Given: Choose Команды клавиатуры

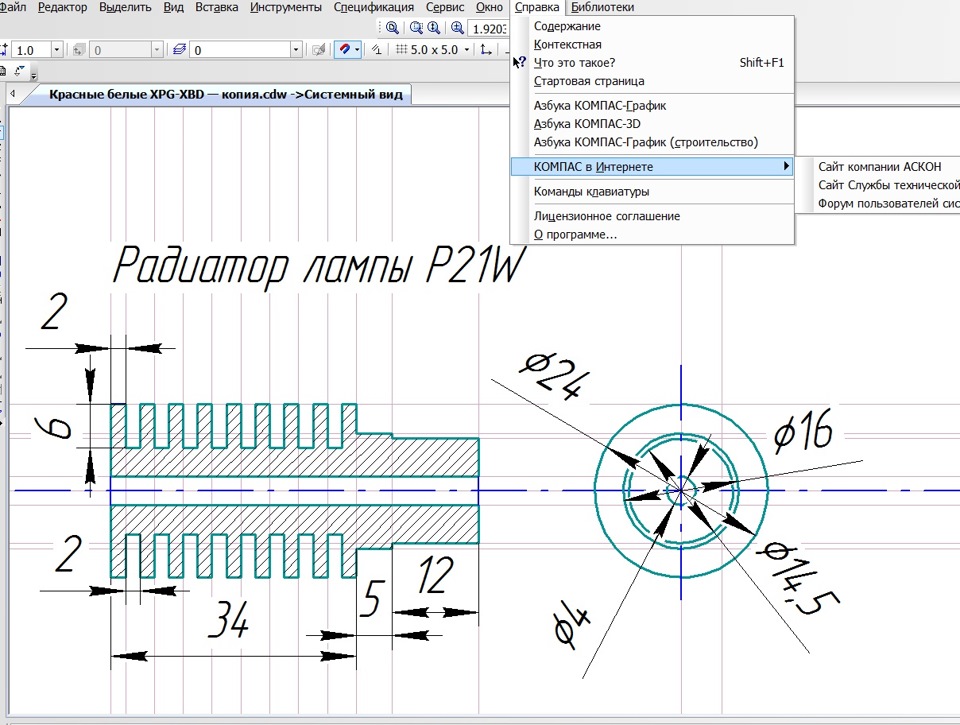Looking at the screenshot, I should pyautogui.click(x=653, y=192).
